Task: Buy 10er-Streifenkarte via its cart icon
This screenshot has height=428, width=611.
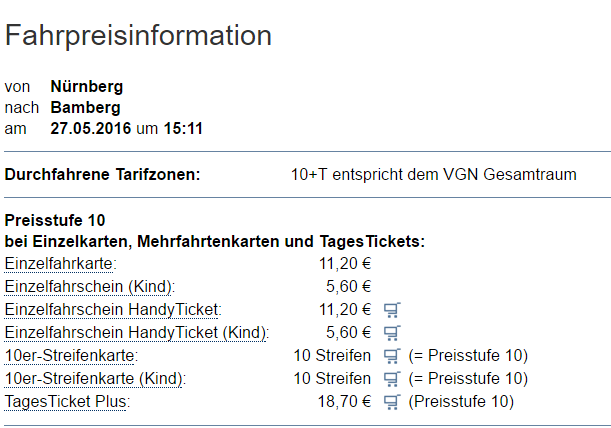Action: point(392,356)
